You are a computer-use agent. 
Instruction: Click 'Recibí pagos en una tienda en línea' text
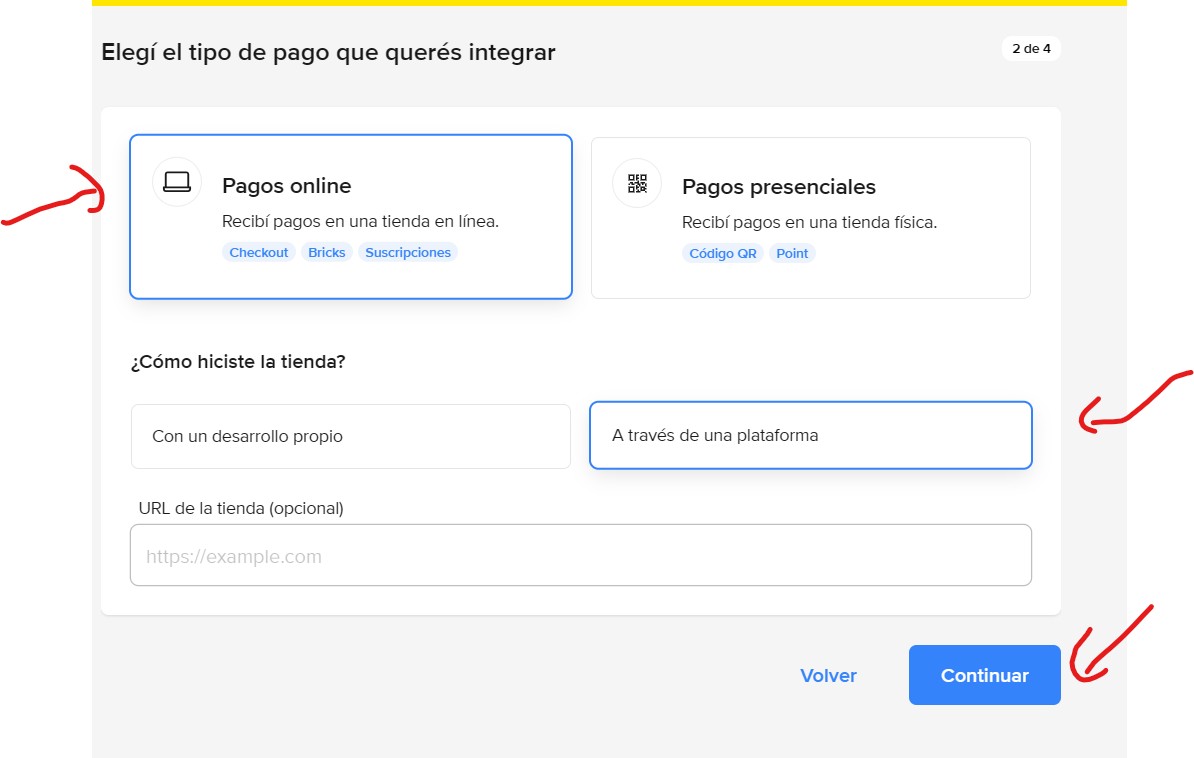tap(360, 222)
